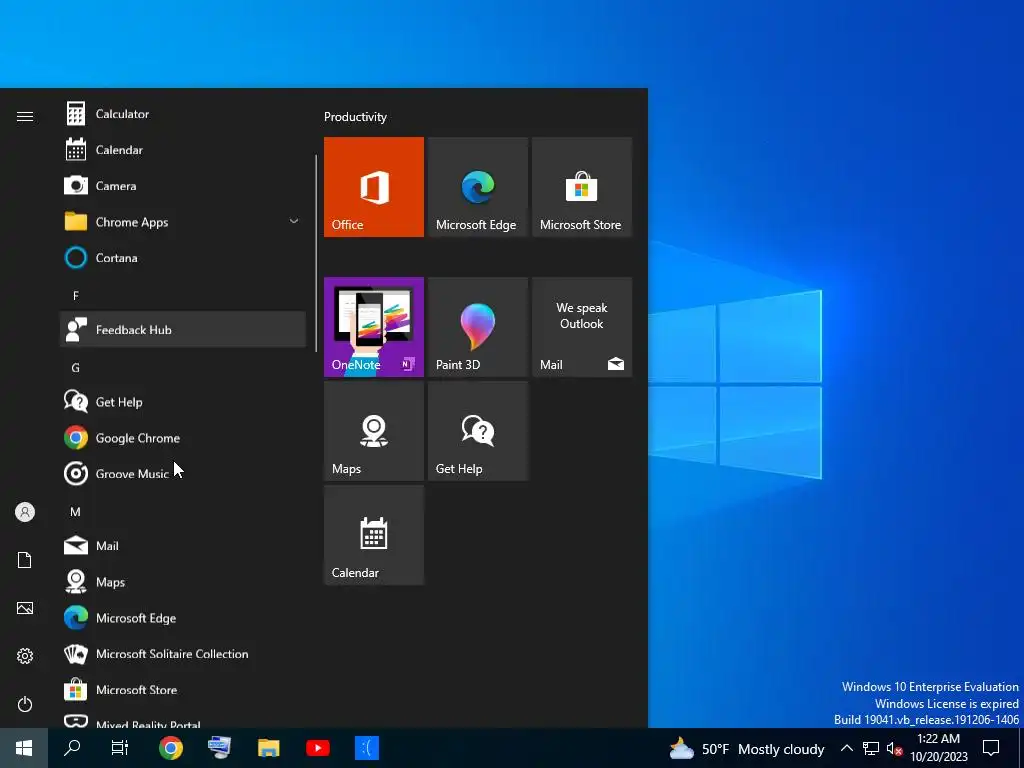Open Calendar in the app list

click(182, 150)
